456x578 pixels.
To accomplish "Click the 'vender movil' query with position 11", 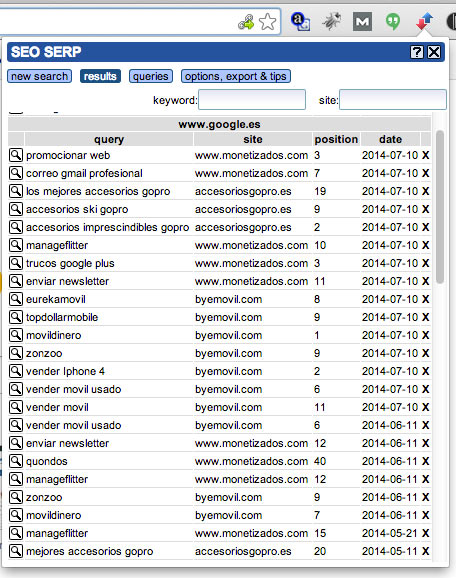I will coord(57,407).
